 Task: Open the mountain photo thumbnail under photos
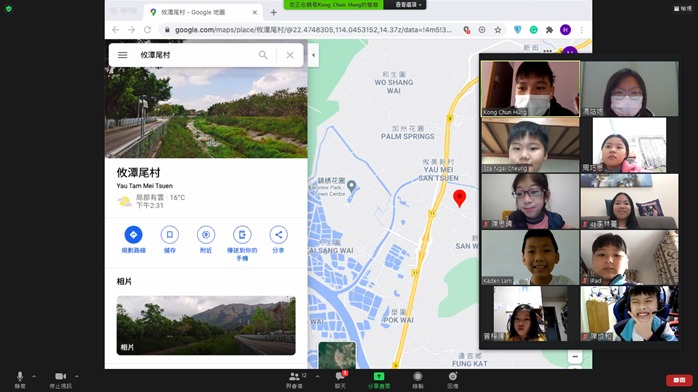206,325
